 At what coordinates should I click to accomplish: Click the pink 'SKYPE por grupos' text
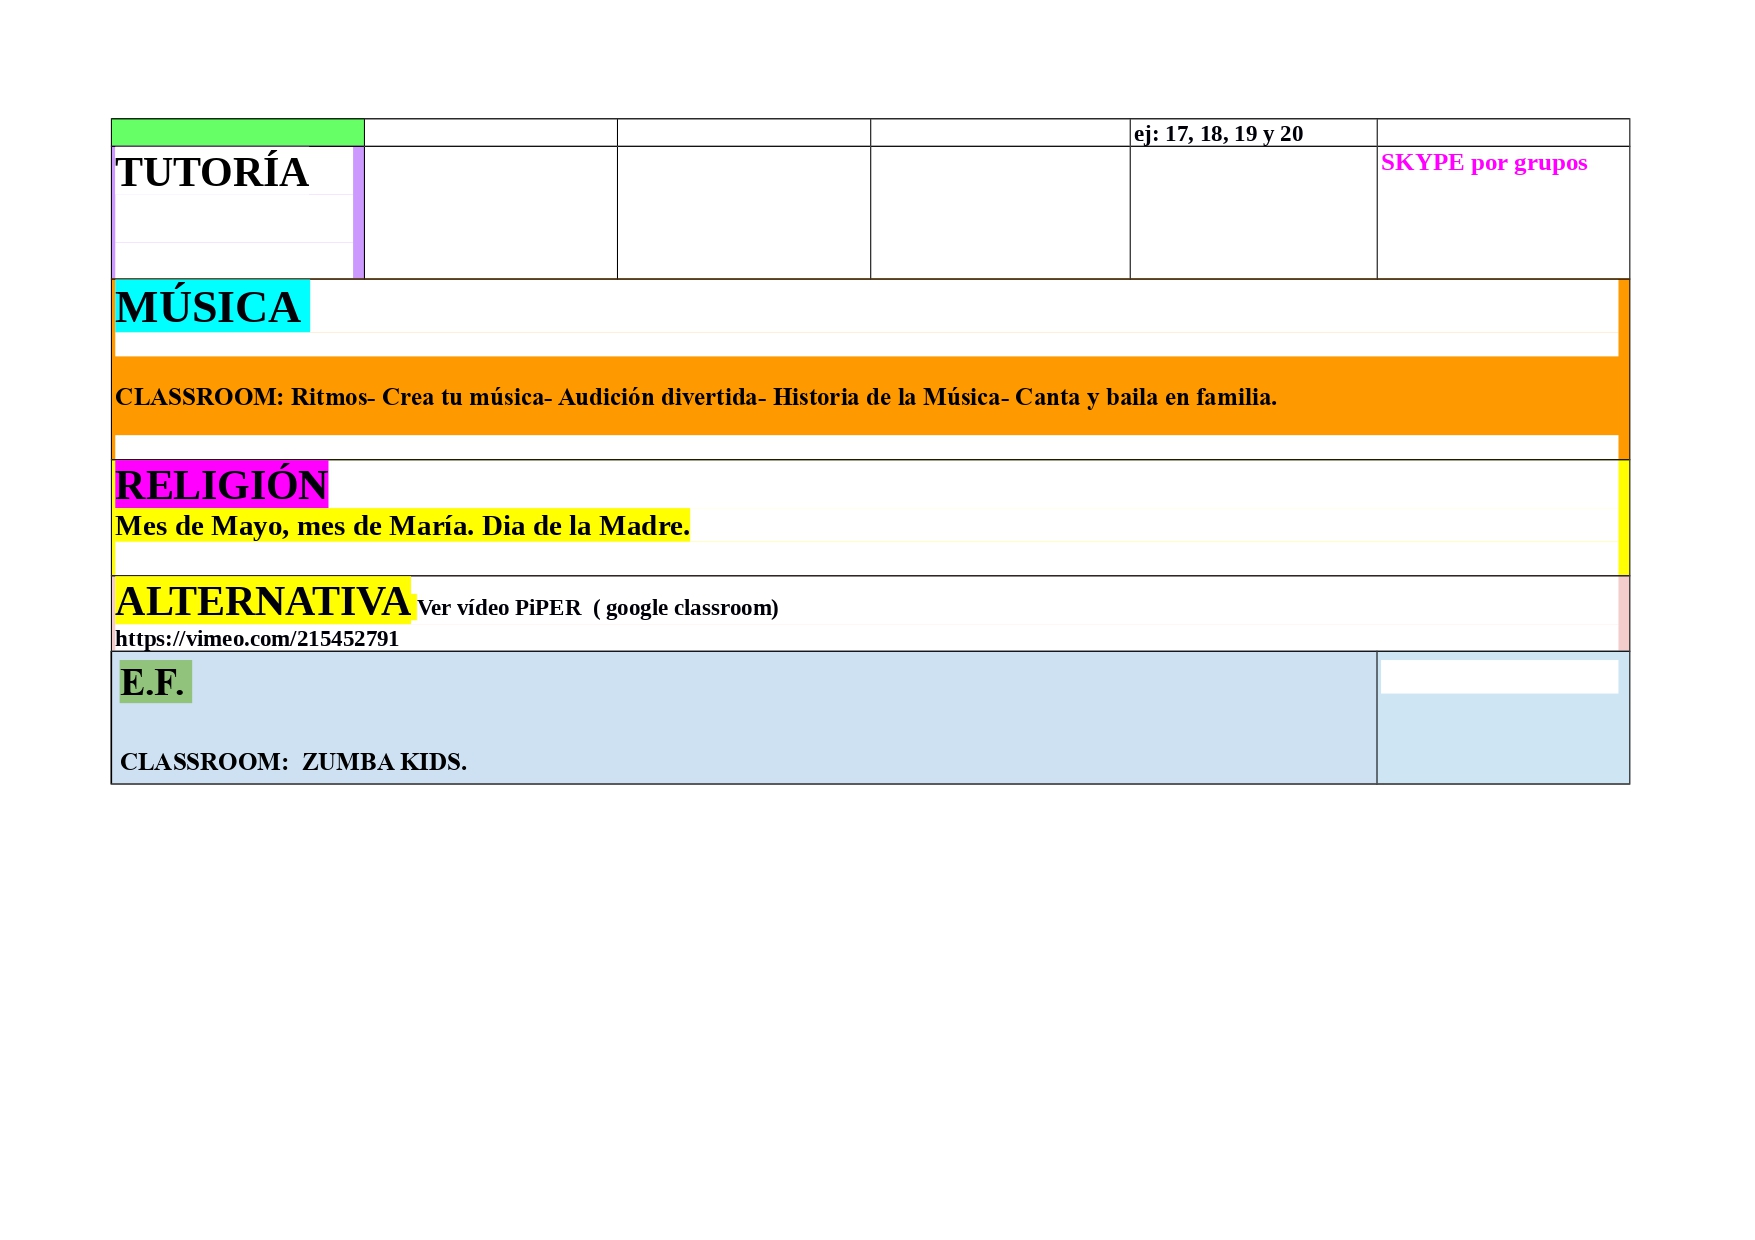pyautogui.click(x=1483, y=163)
